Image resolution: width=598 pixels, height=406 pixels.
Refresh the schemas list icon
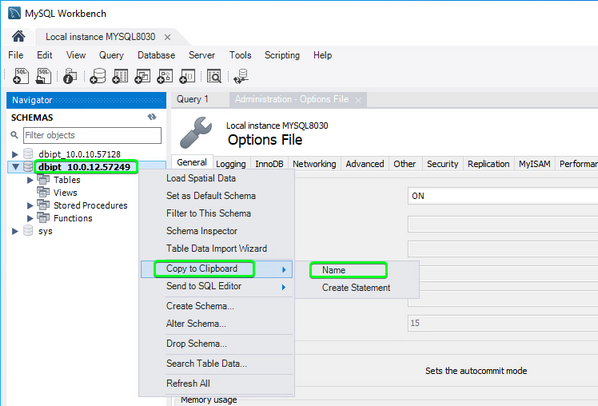(152, 117)
